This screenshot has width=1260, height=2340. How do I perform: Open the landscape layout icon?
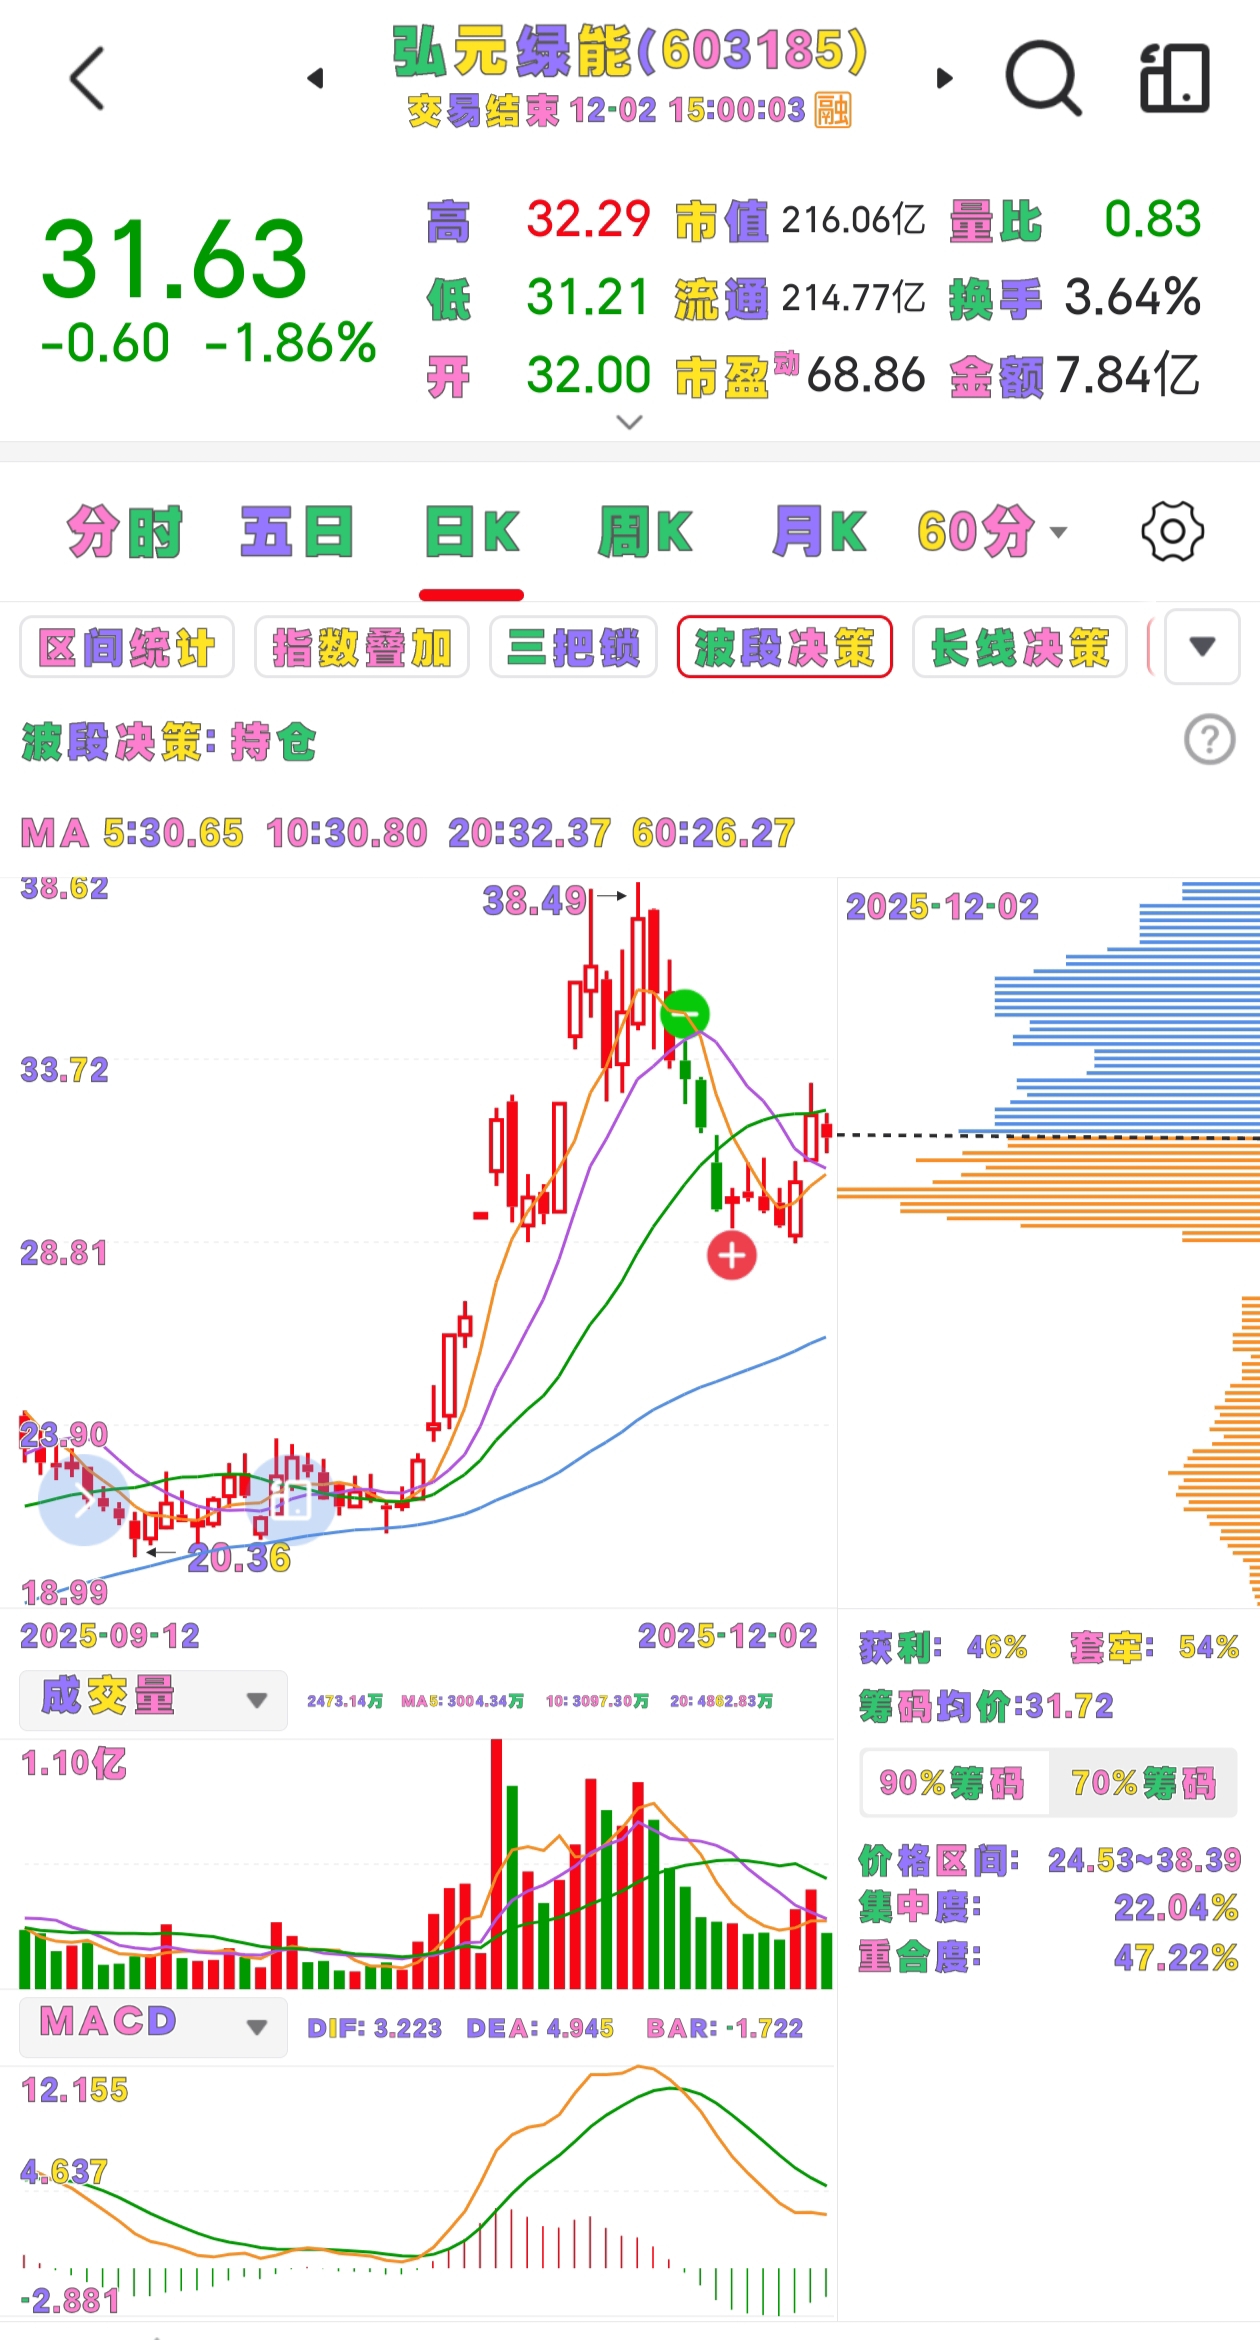[1175, 78]
